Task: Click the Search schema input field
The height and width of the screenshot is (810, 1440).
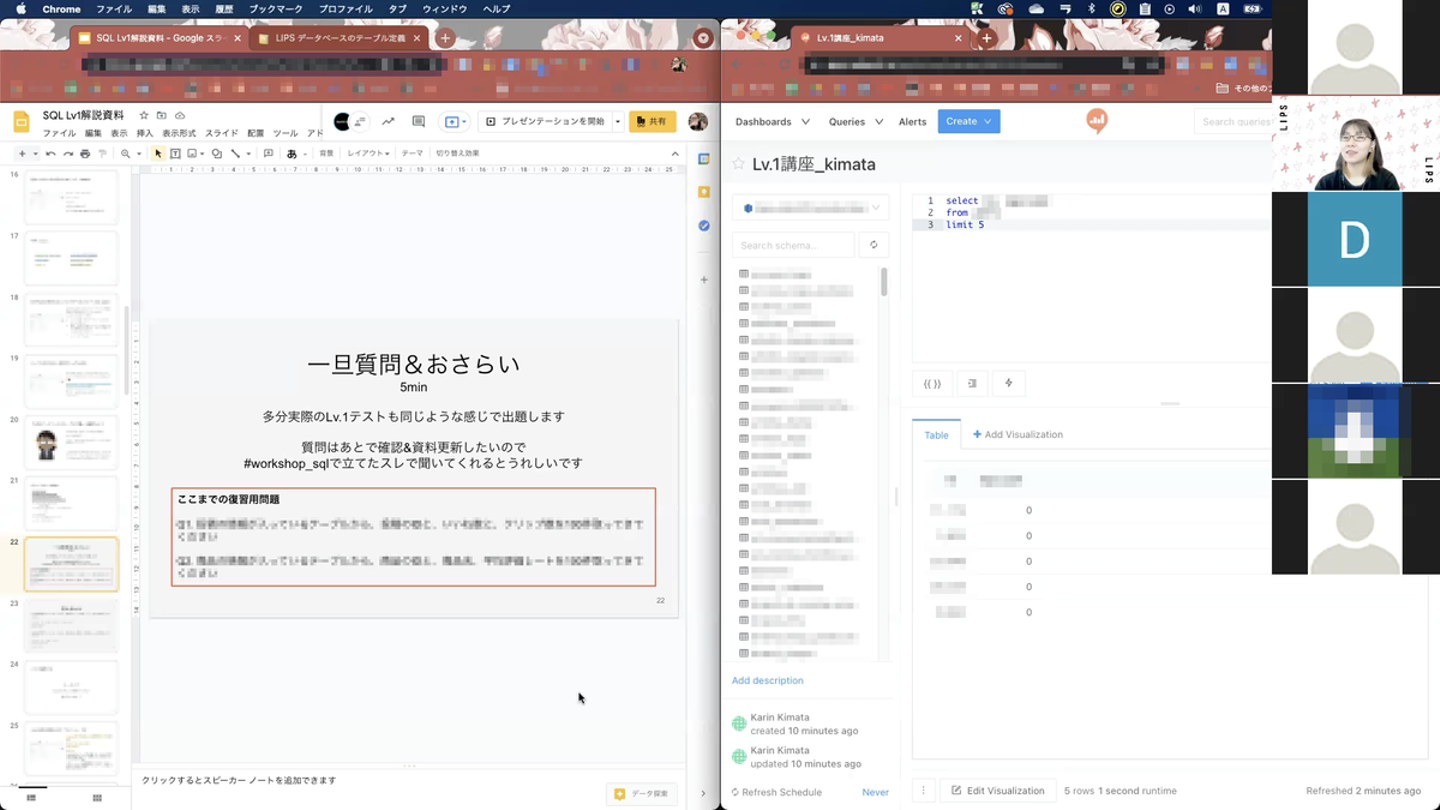Action: click(x=793, y=245)
